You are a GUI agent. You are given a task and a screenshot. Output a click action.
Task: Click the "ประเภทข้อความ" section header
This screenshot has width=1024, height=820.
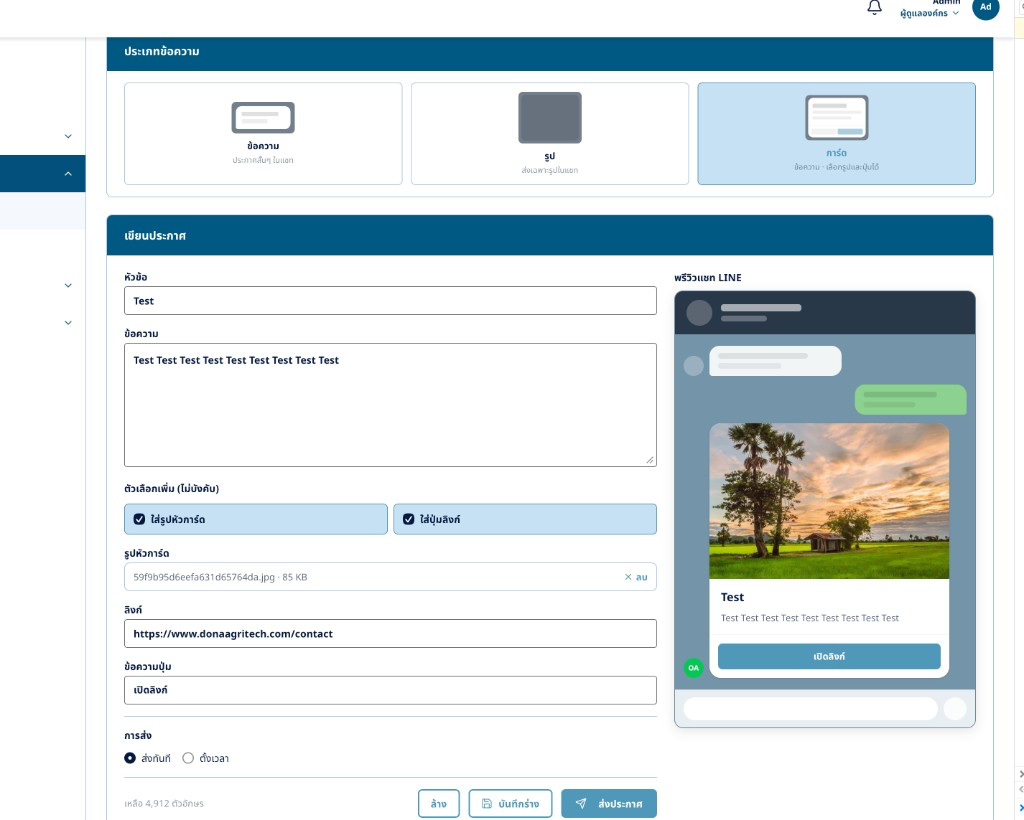pyautogui.click(x=162, y=51)
